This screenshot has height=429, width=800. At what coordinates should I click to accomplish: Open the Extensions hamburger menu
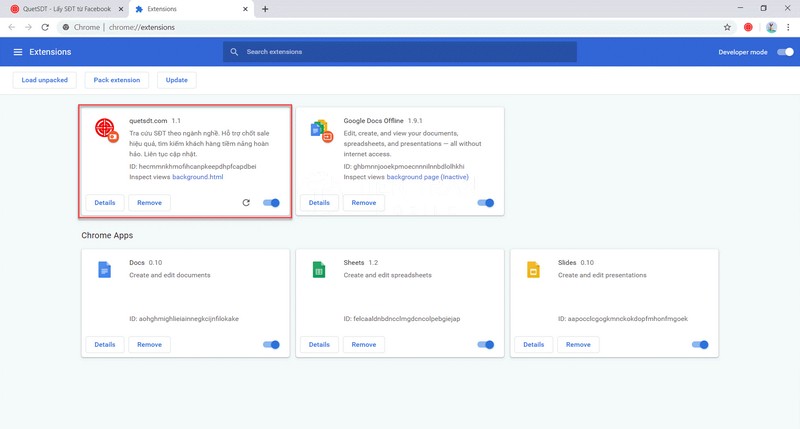18,52
